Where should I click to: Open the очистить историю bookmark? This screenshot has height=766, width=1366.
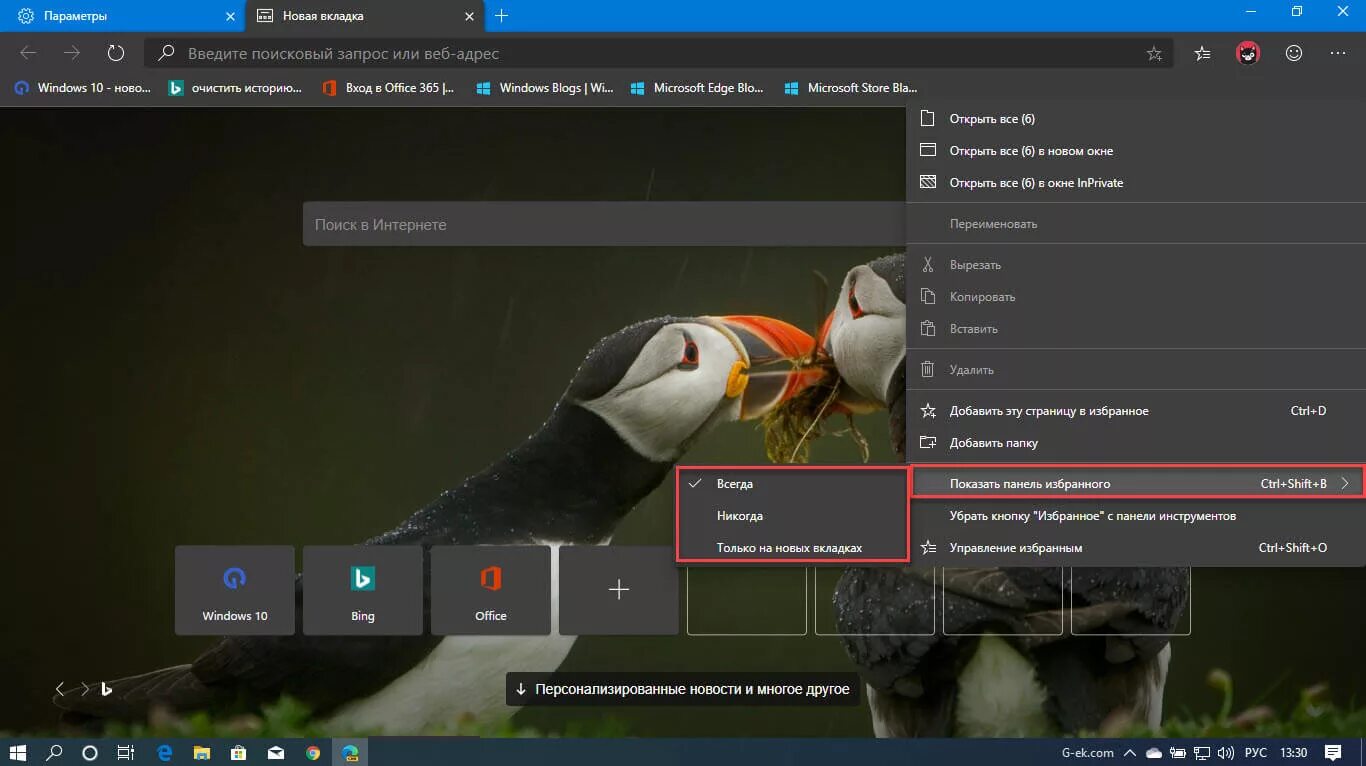click(x=236, y=88)
